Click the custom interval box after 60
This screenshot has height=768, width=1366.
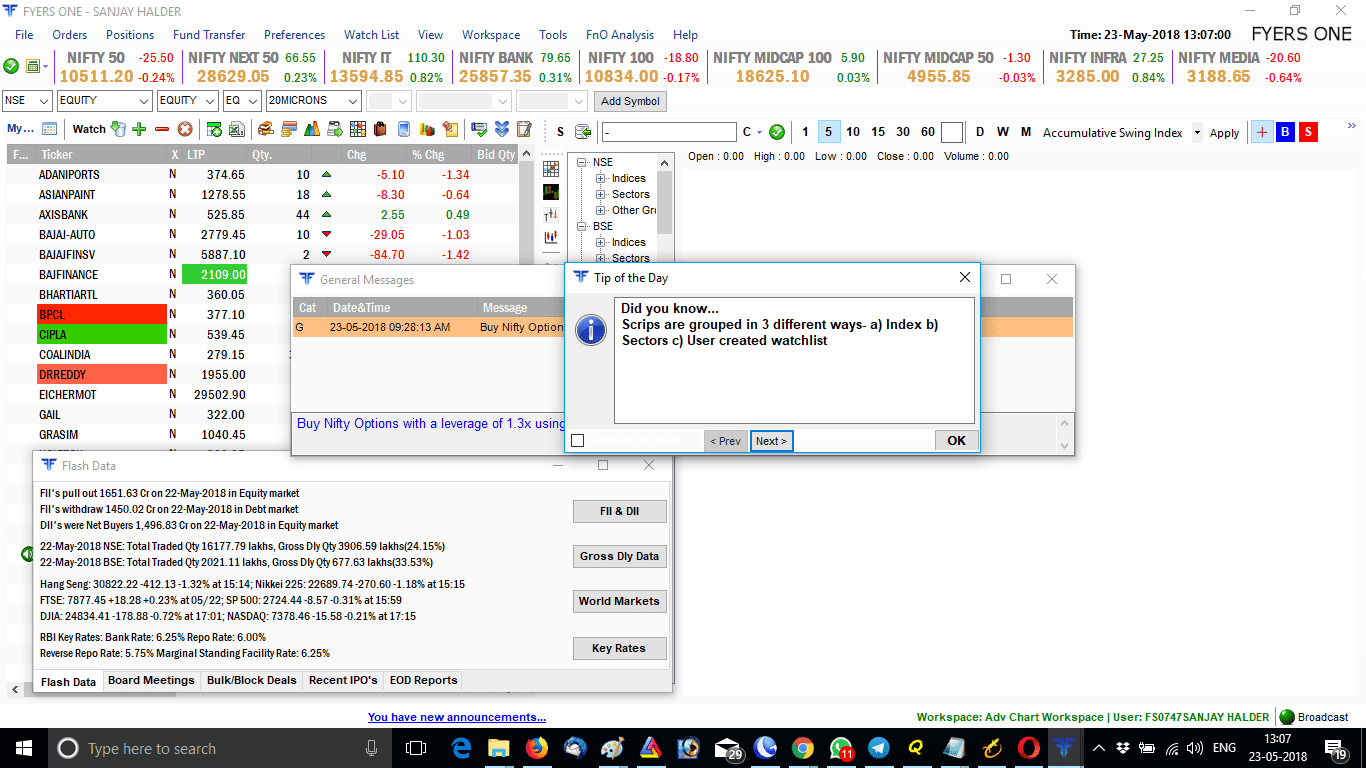(952, 132)
